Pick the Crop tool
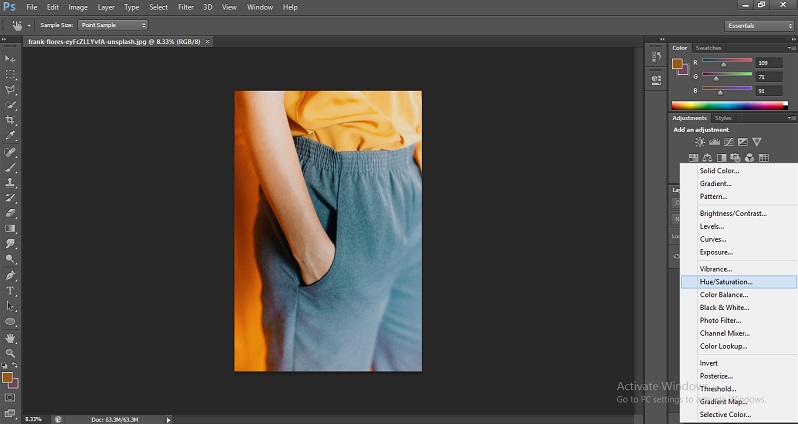 point(11,120)
